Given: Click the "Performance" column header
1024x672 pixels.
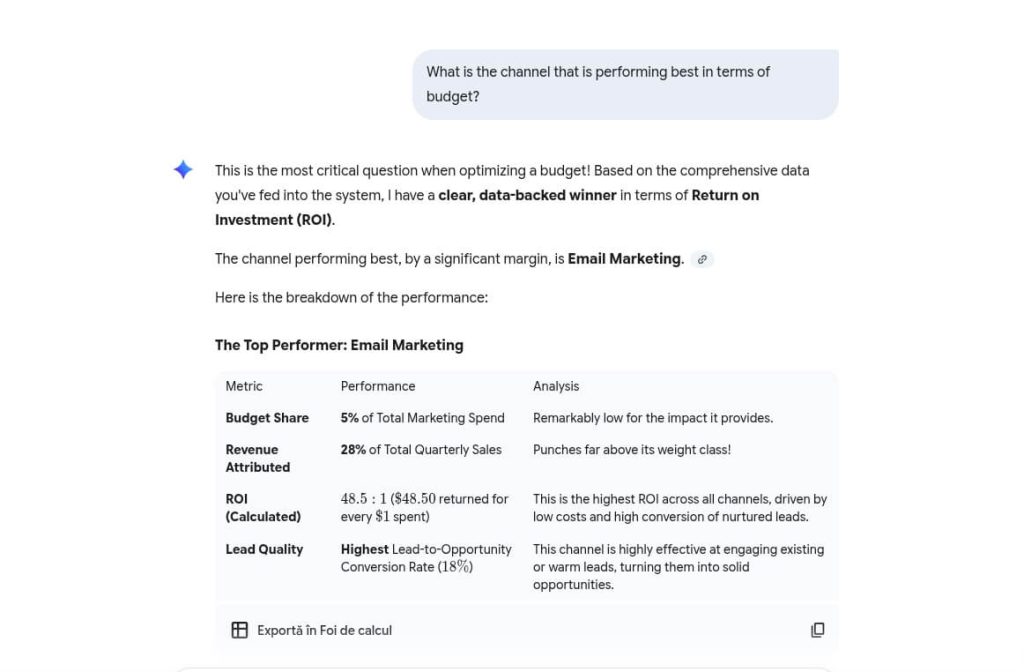Looking at the screenshot, I should click(378, 386).
